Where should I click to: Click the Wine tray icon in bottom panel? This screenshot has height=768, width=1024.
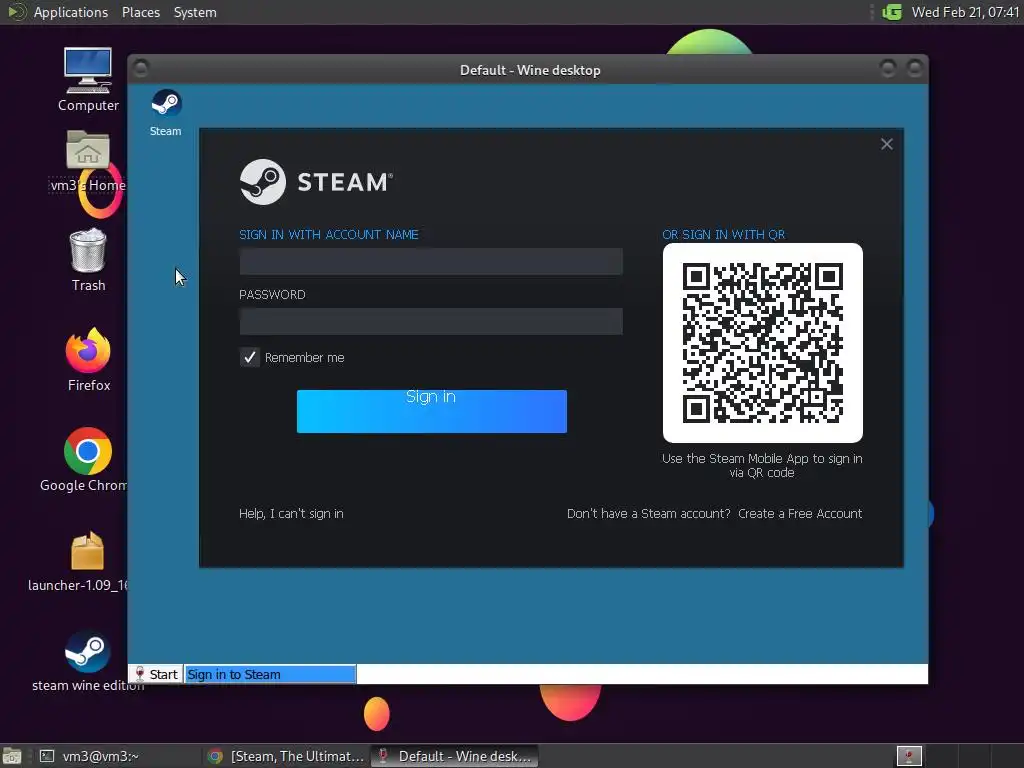point(909,756)
